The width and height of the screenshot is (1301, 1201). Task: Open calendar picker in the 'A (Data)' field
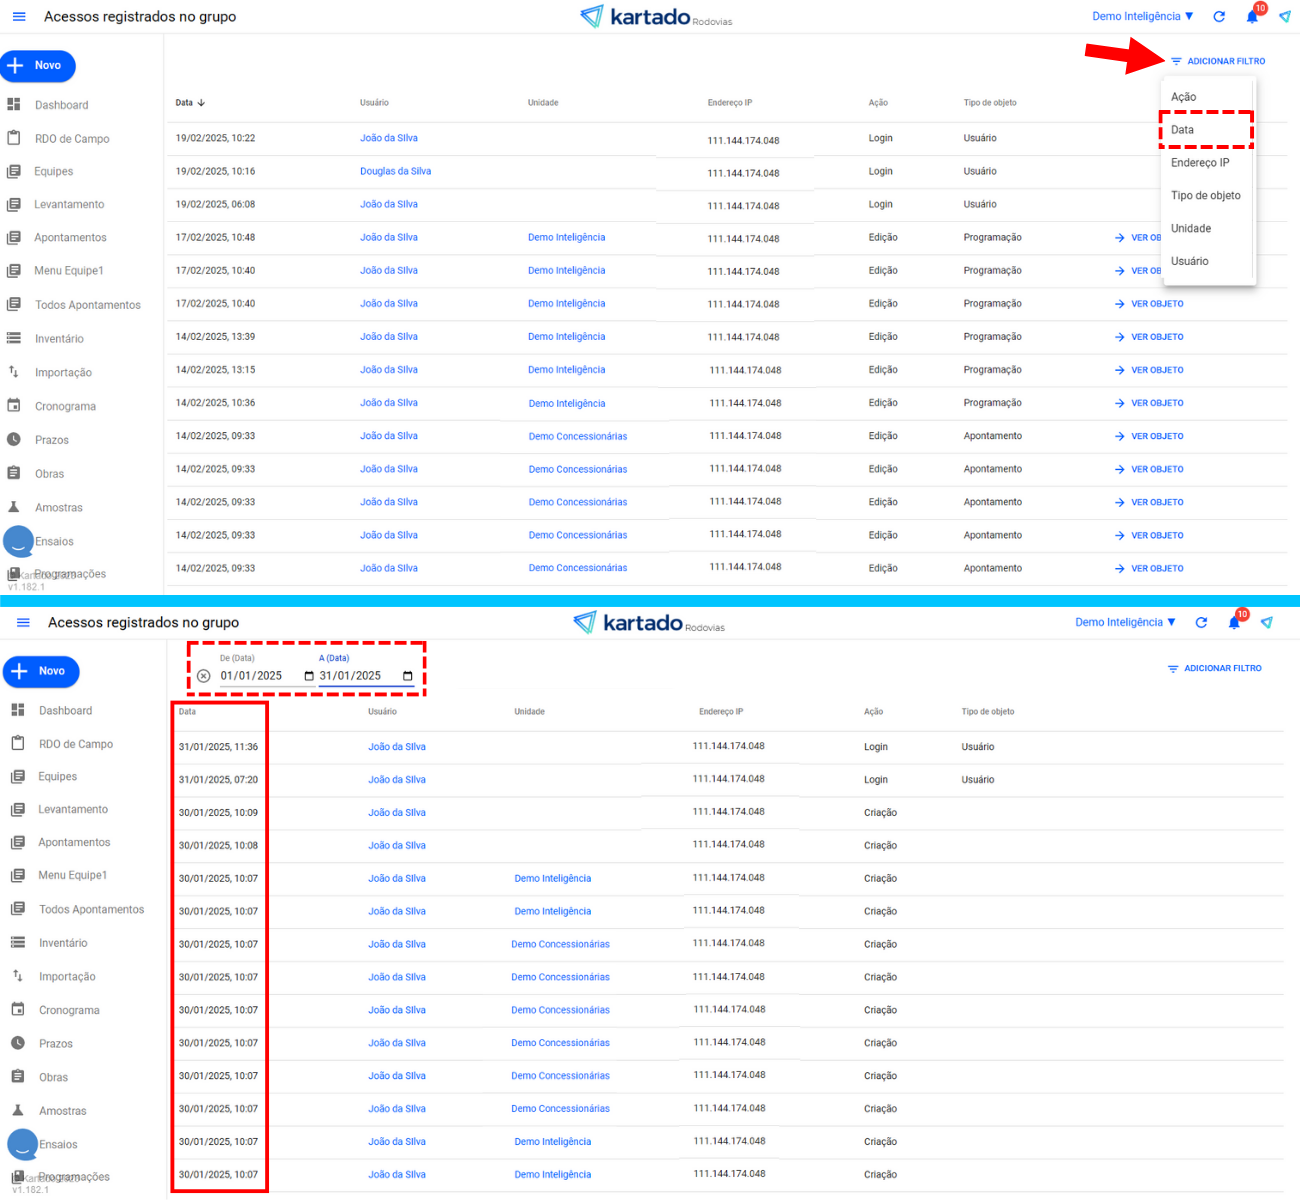coord(408,676)
